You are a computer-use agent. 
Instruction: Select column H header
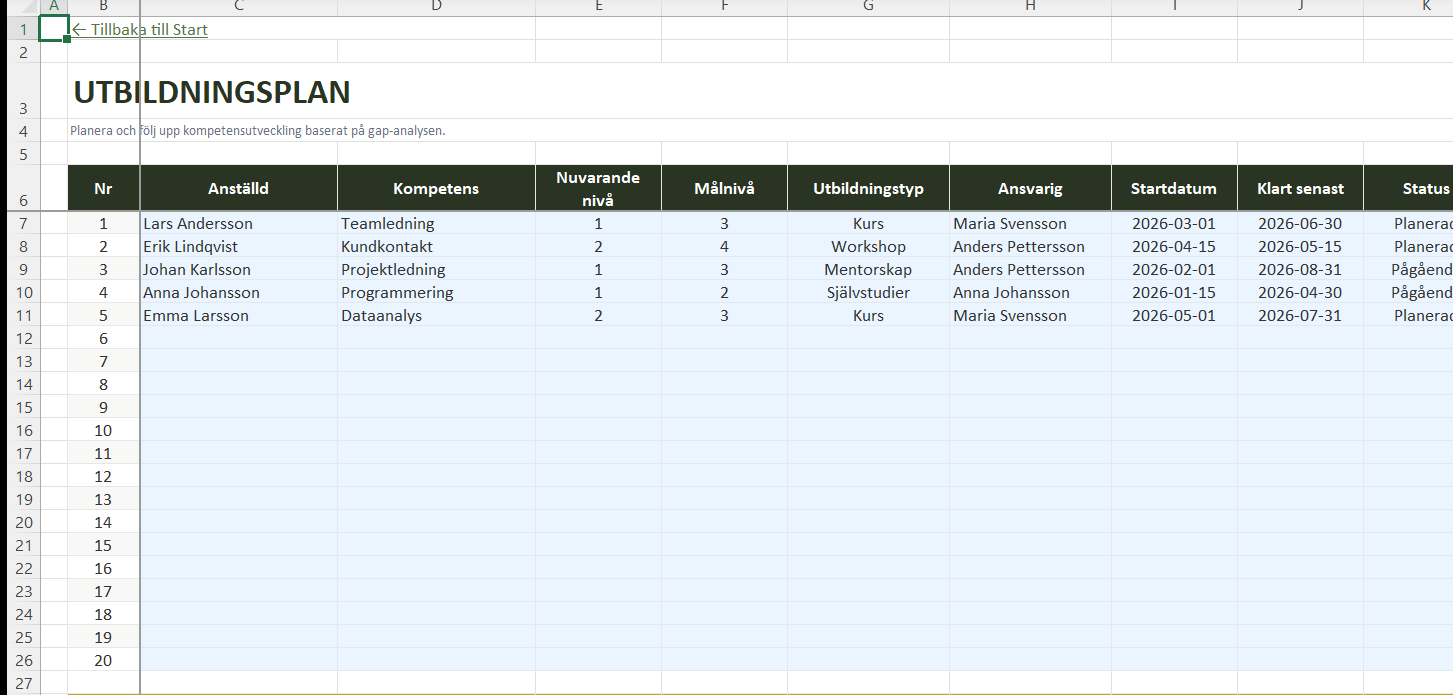1030,7
